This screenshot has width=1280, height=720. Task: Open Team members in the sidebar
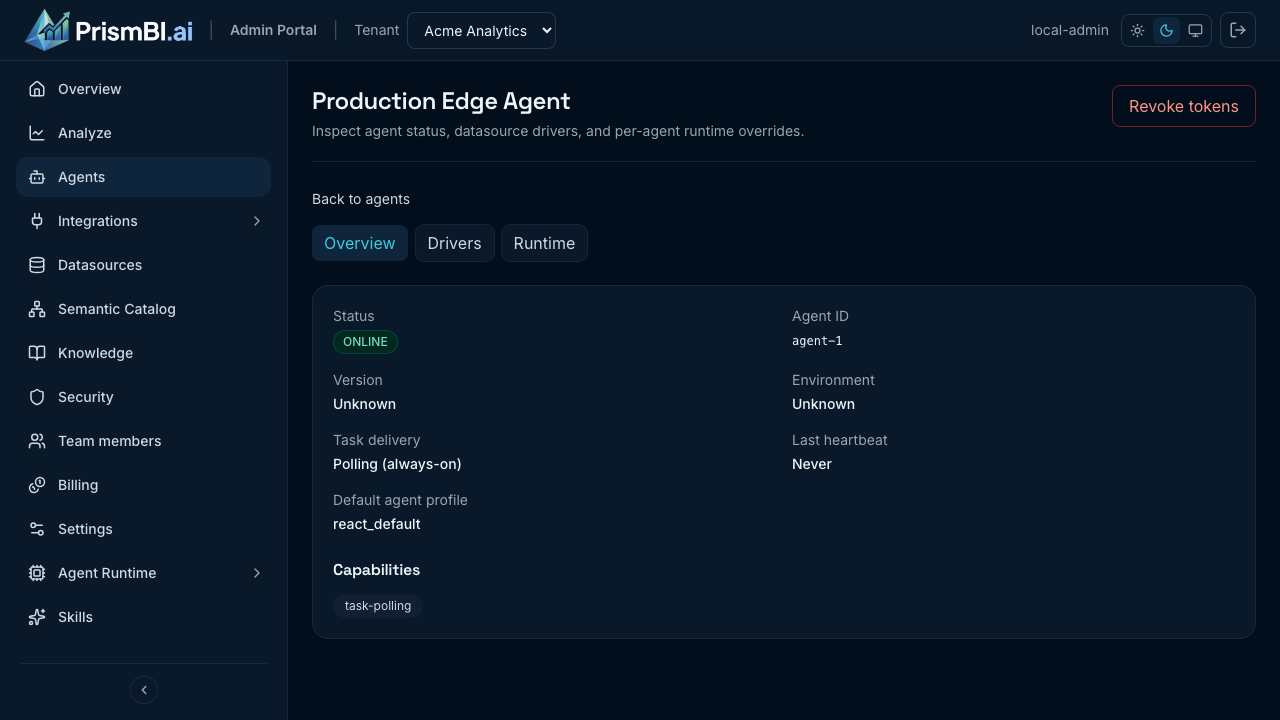[x=143, y=441]
